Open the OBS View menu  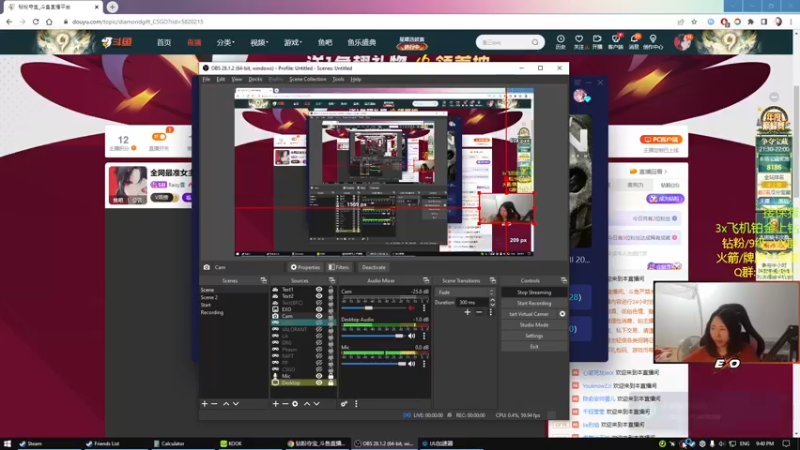click(237, 79)
